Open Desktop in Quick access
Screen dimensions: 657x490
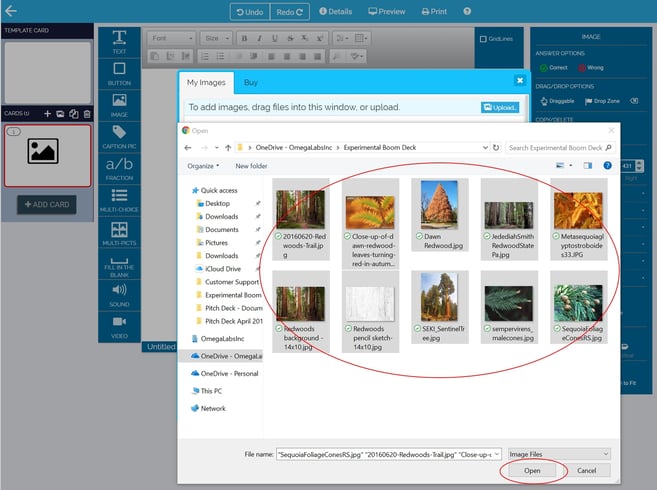[217, 203]
